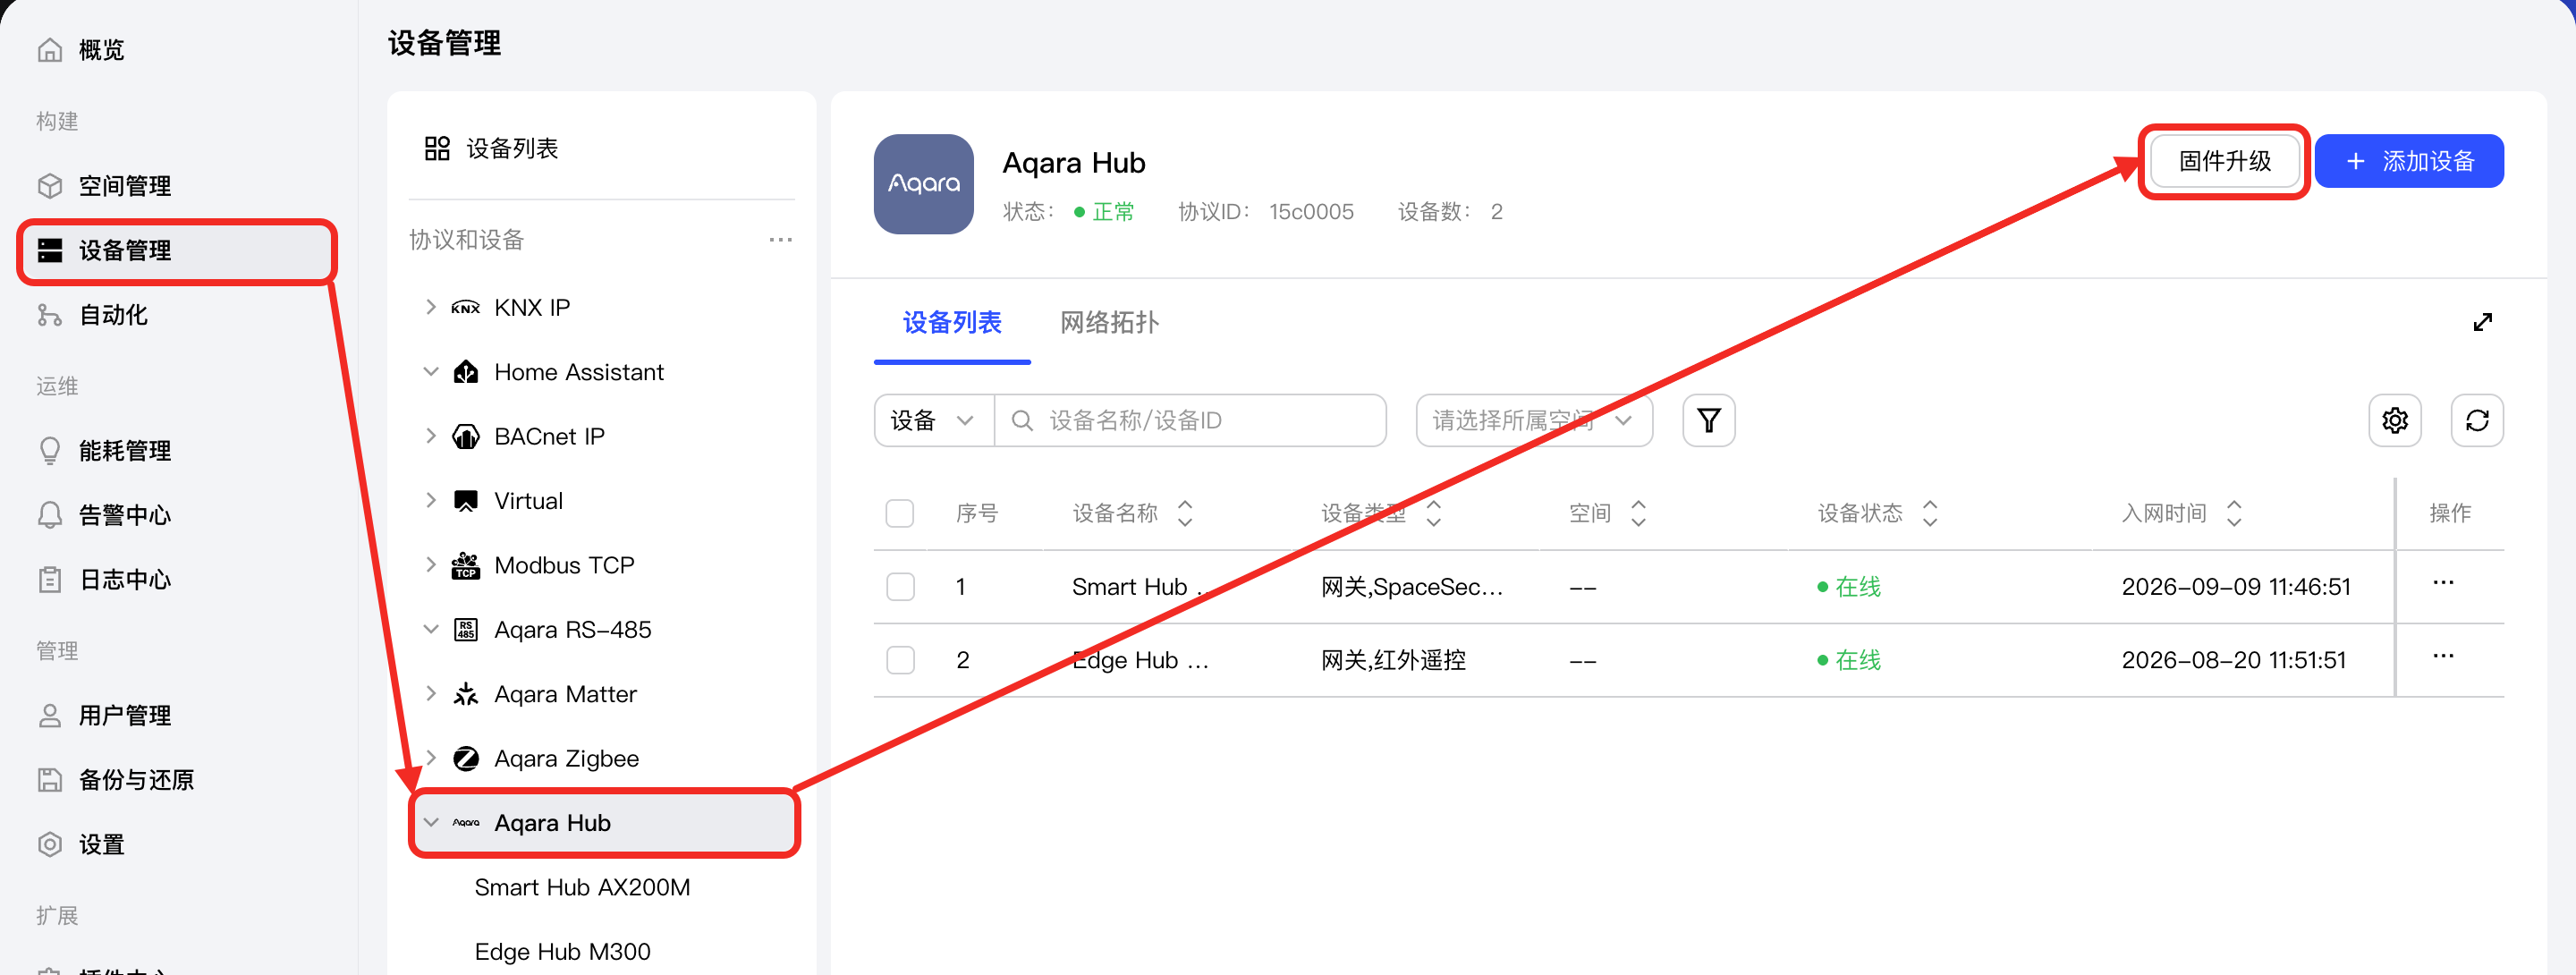Viewport: 2576px width, 975px height.
Task: Expand the Virtual tree node
Action: [431, 500]
